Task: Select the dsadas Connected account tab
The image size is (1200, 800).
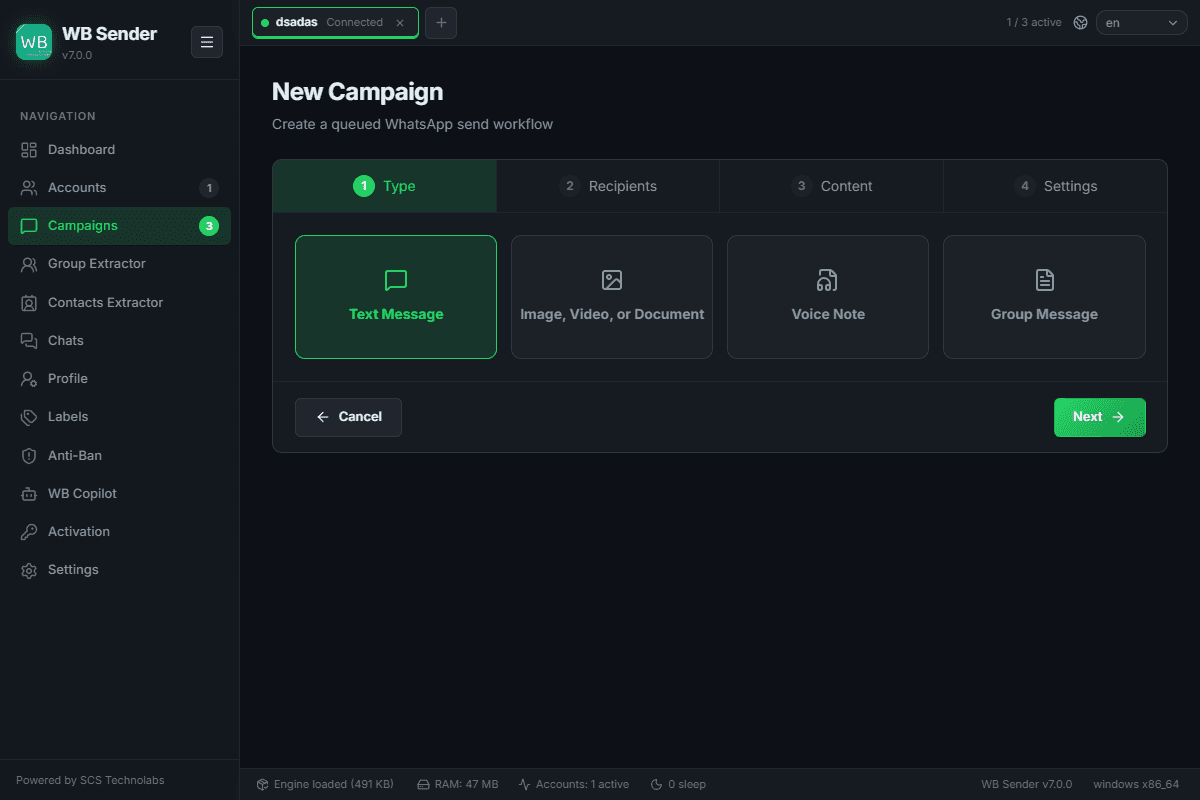Action: point(335,22)
